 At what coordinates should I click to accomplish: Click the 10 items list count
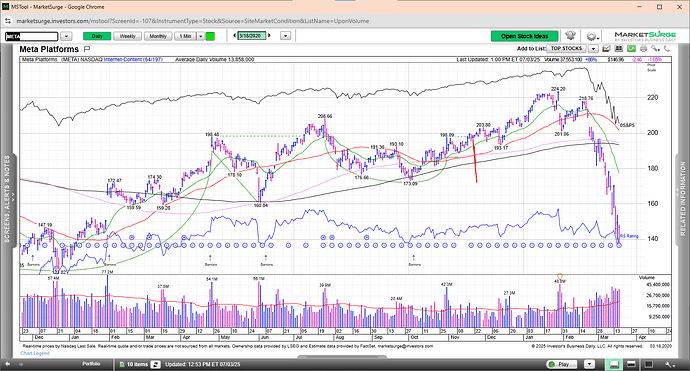pyautogui.click(x=138, y=364)
